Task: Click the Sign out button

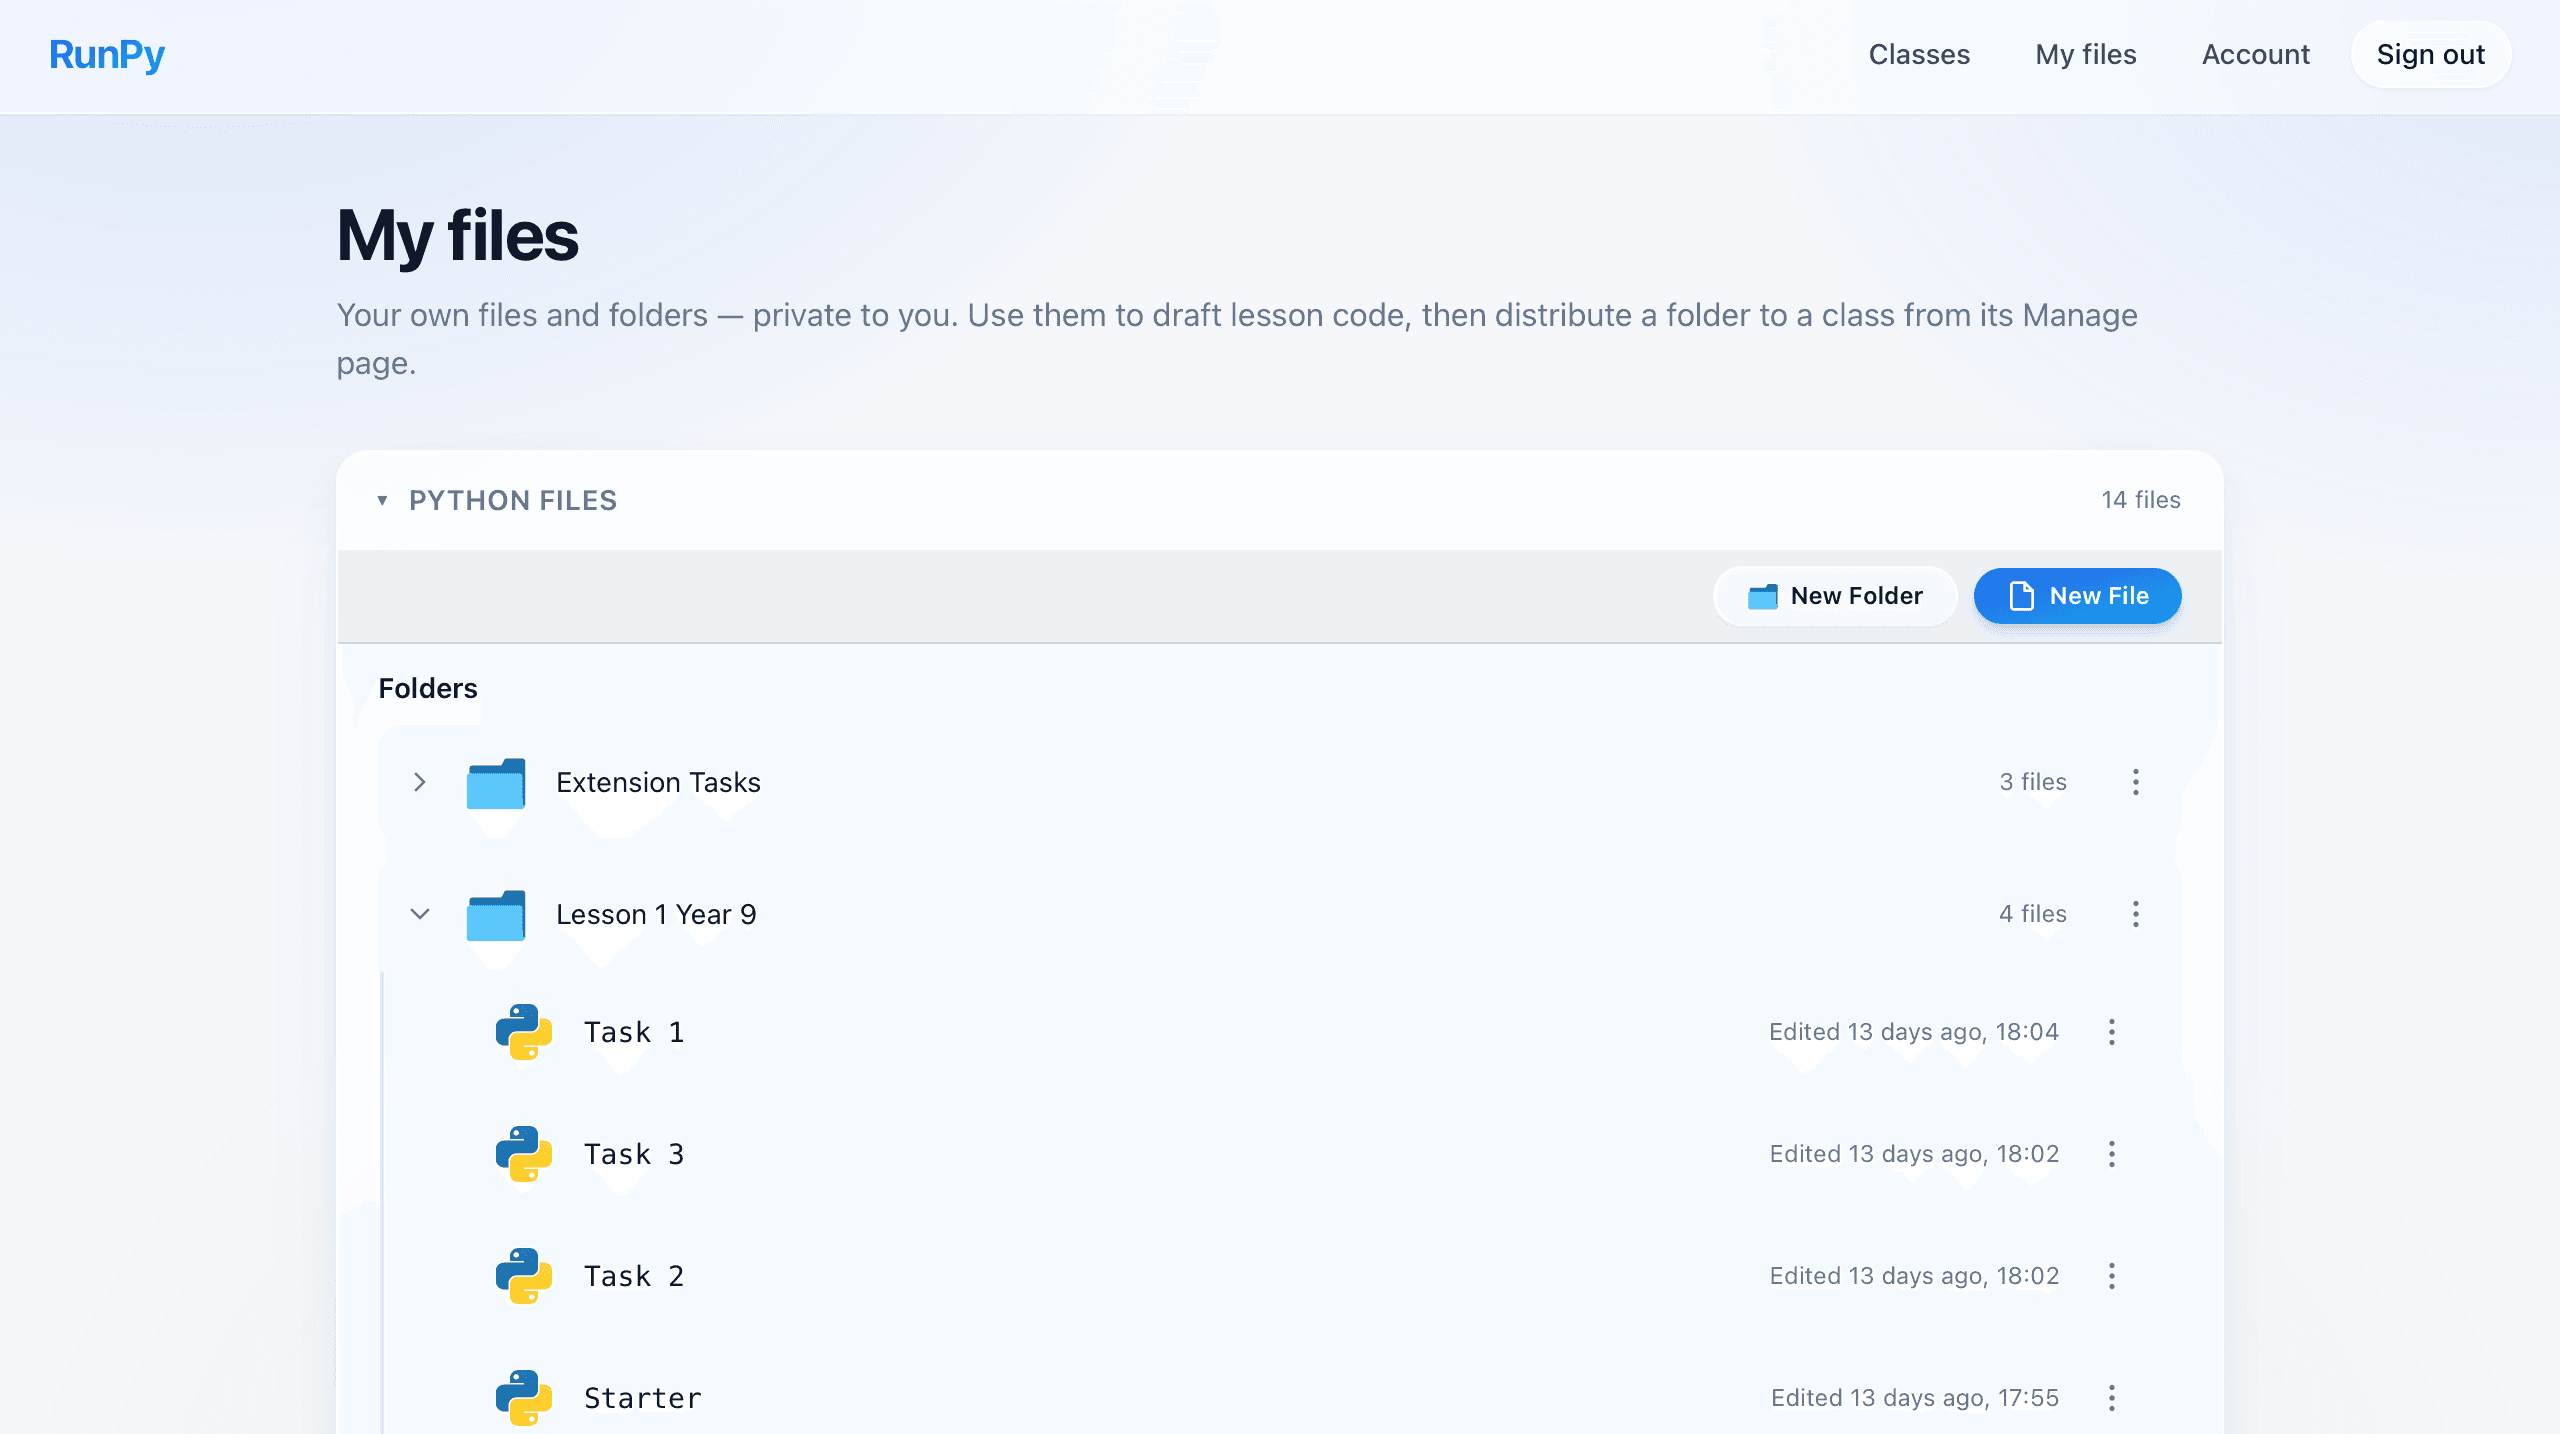Action: coord(2430,55)
